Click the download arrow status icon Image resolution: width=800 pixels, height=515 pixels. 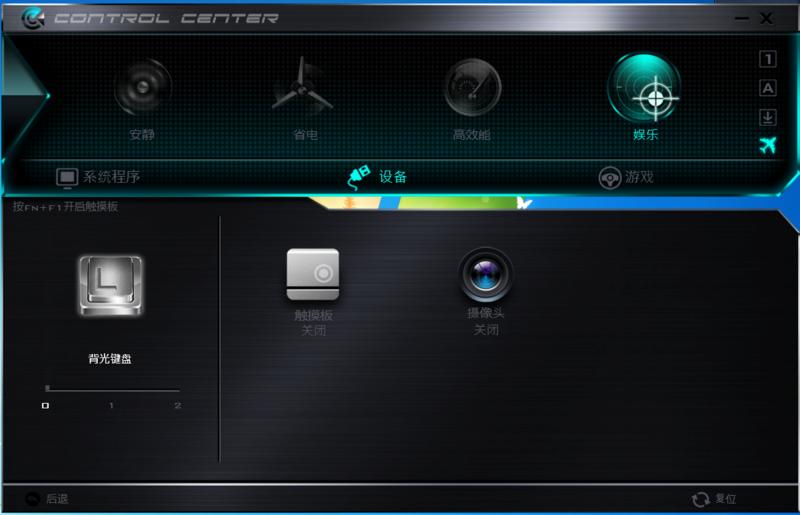tap(767, 117)
